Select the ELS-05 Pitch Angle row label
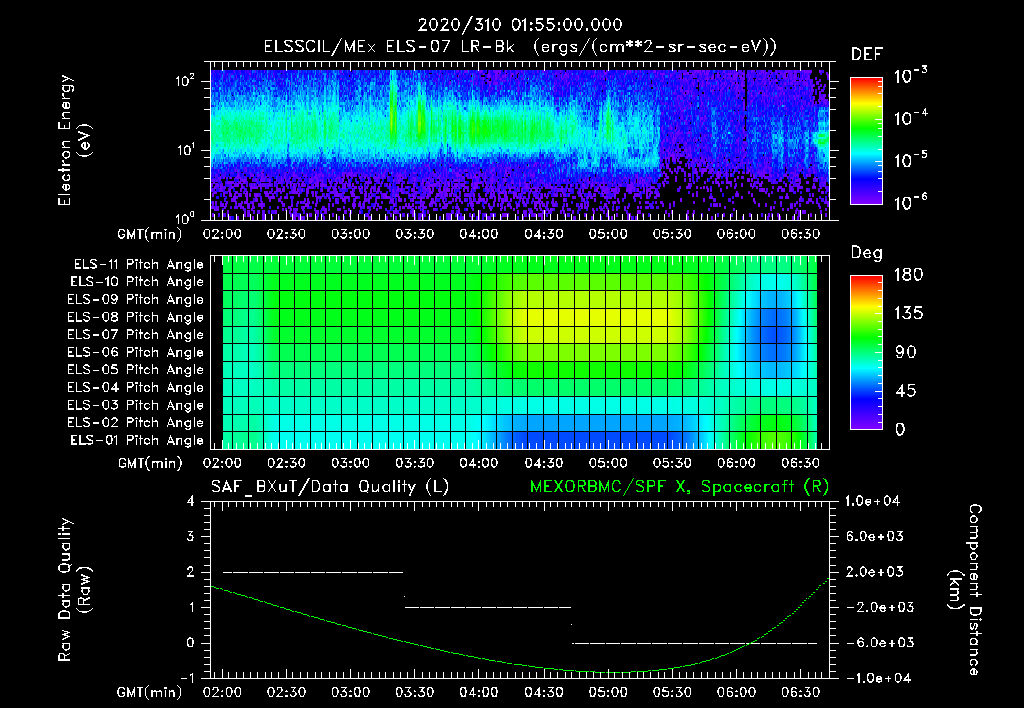Viewport: 1024px width, 708px height. (x=136, y=370)
